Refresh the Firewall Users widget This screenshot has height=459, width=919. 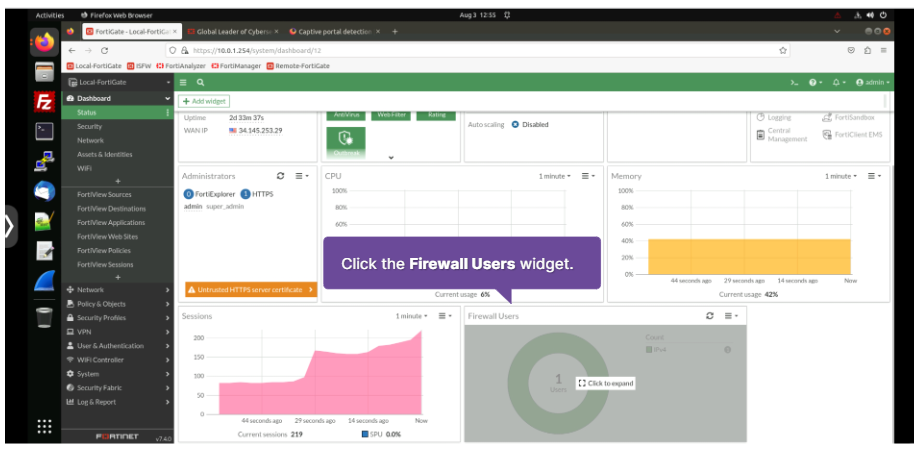710,316
